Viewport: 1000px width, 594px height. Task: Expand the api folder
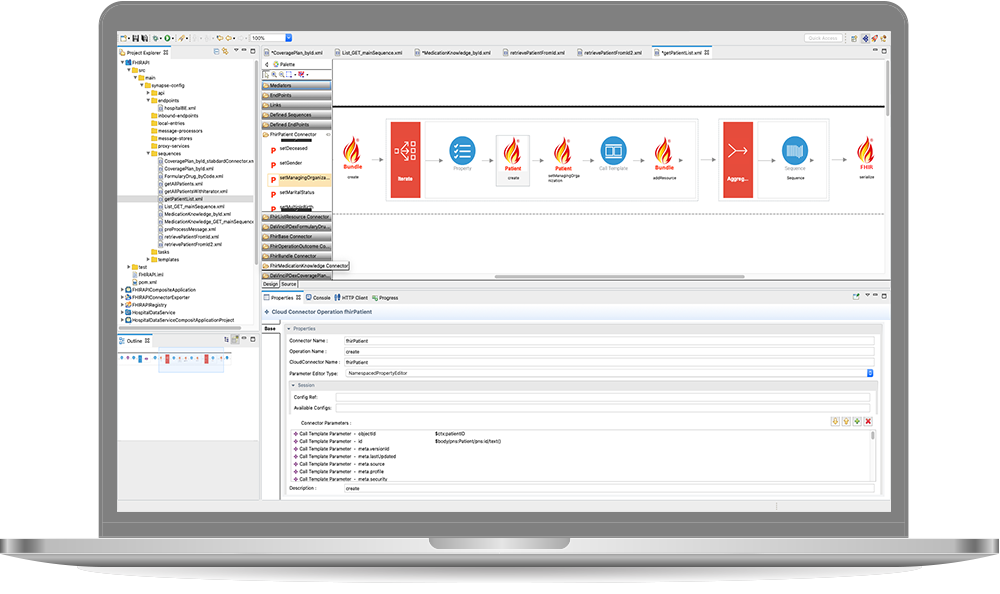pyautogui.click(x=148, y=93)
